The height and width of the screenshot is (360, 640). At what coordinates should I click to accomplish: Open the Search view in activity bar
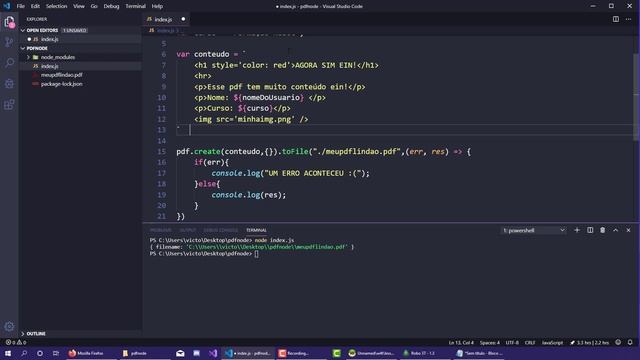[9, 63]
